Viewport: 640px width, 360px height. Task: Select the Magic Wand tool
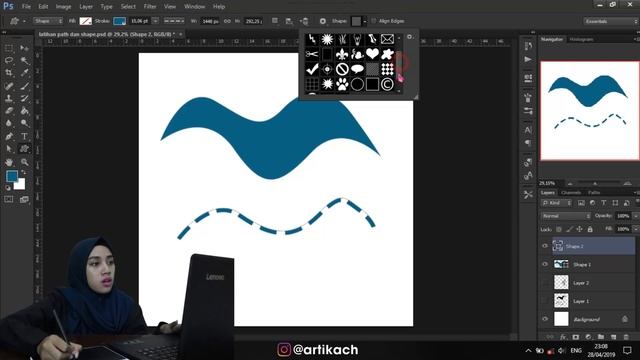tap(24, 61)
